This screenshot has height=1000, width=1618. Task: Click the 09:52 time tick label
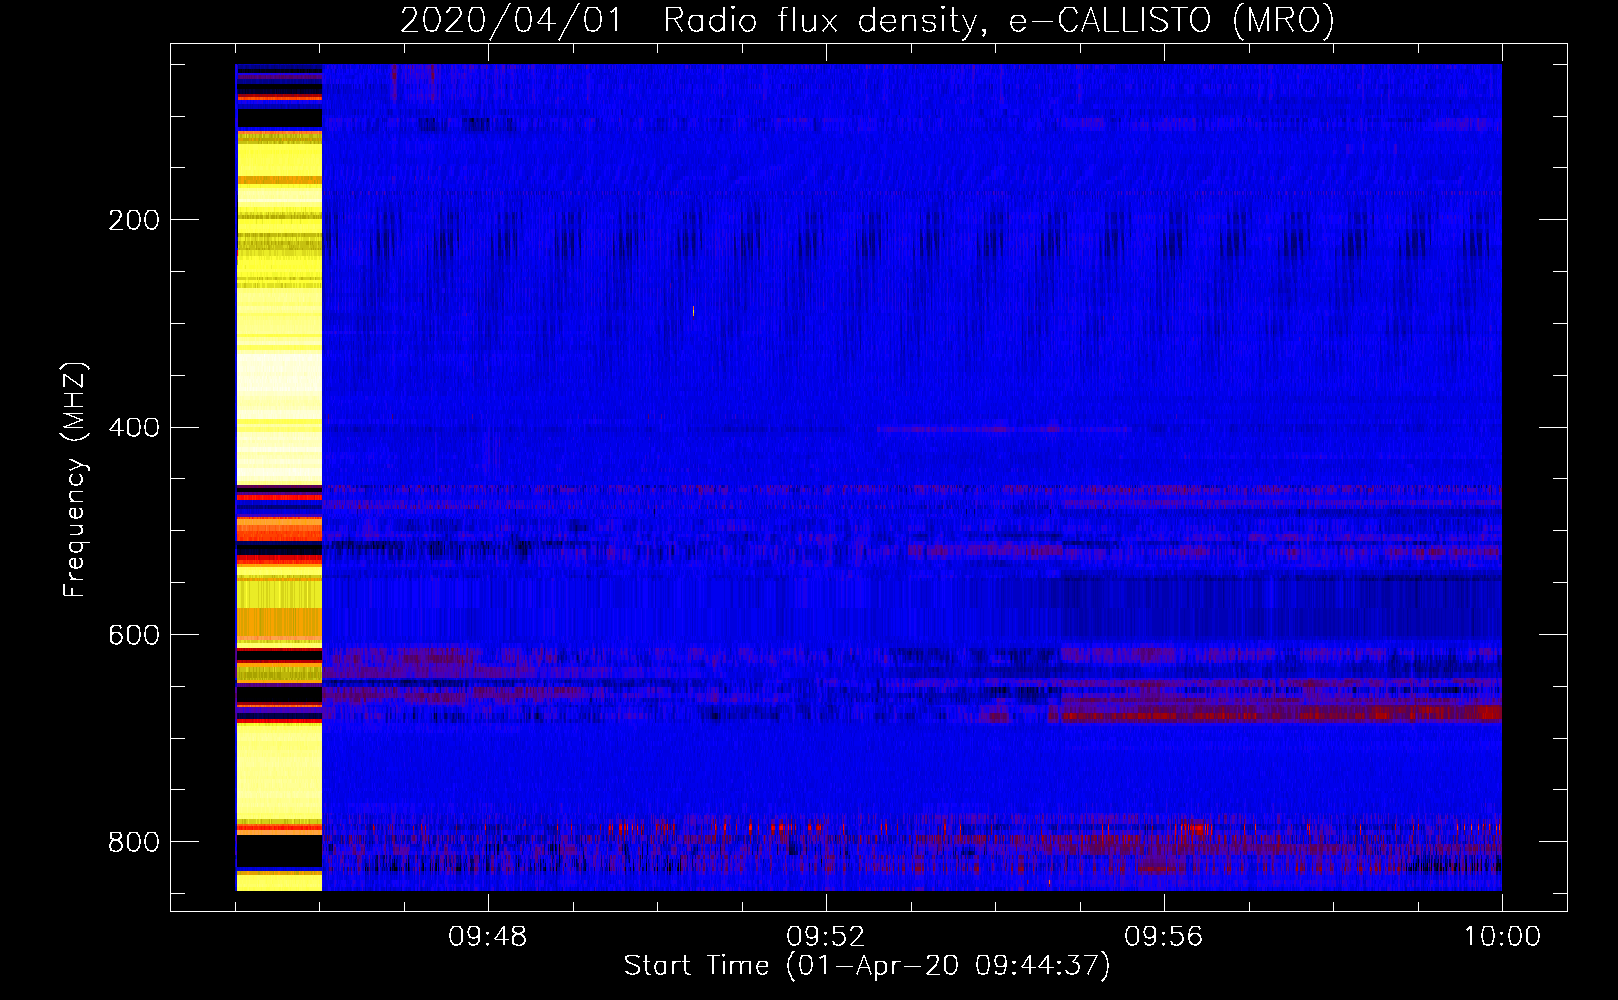tap(826, 937)
